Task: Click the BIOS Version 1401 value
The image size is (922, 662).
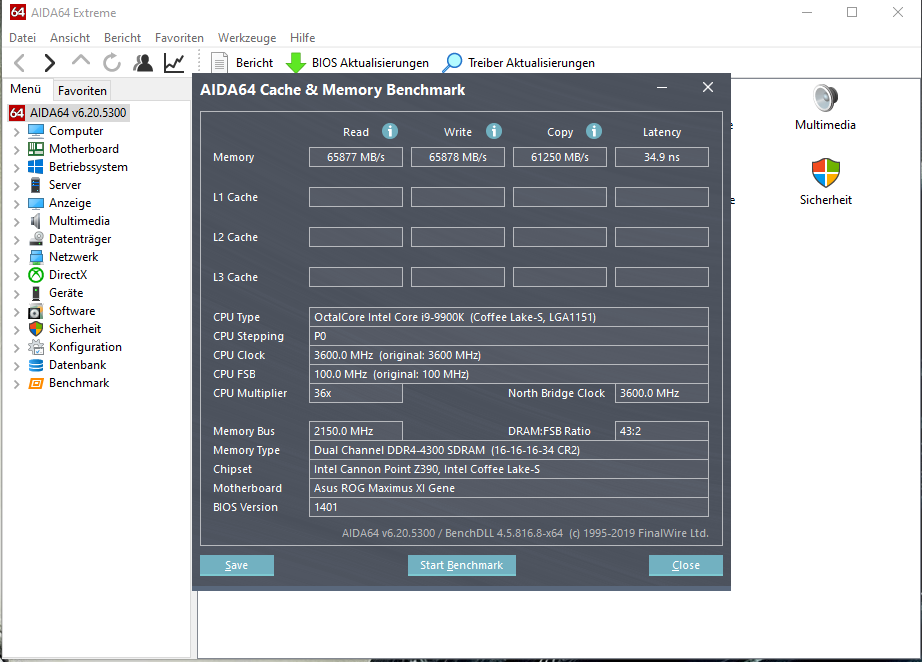Action: [x=509, y=507]
